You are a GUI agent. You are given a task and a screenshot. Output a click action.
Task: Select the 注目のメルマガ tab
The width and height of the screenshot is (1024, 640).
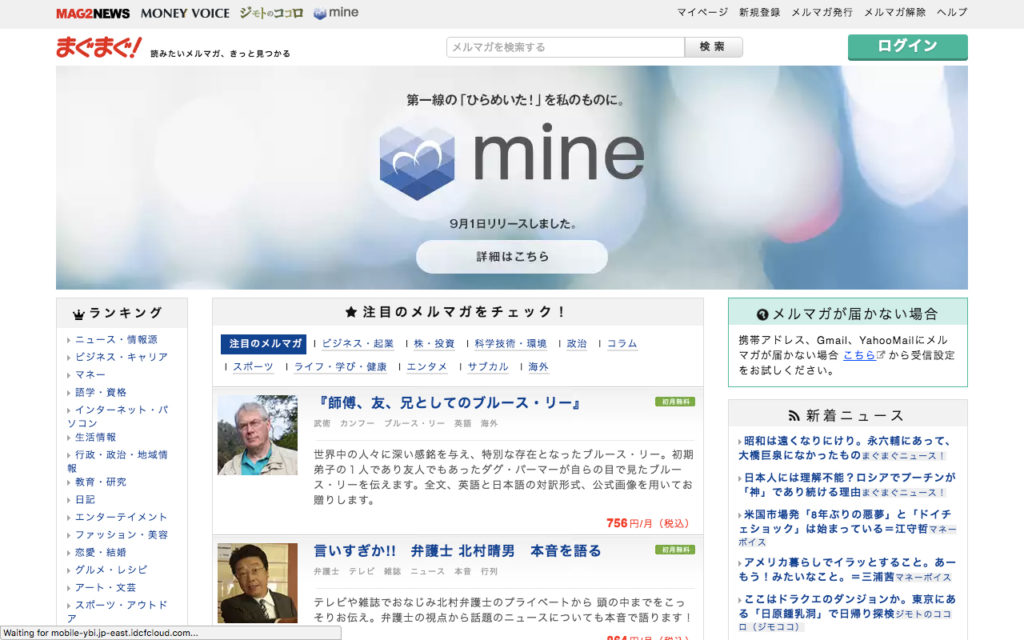point(265,344)
